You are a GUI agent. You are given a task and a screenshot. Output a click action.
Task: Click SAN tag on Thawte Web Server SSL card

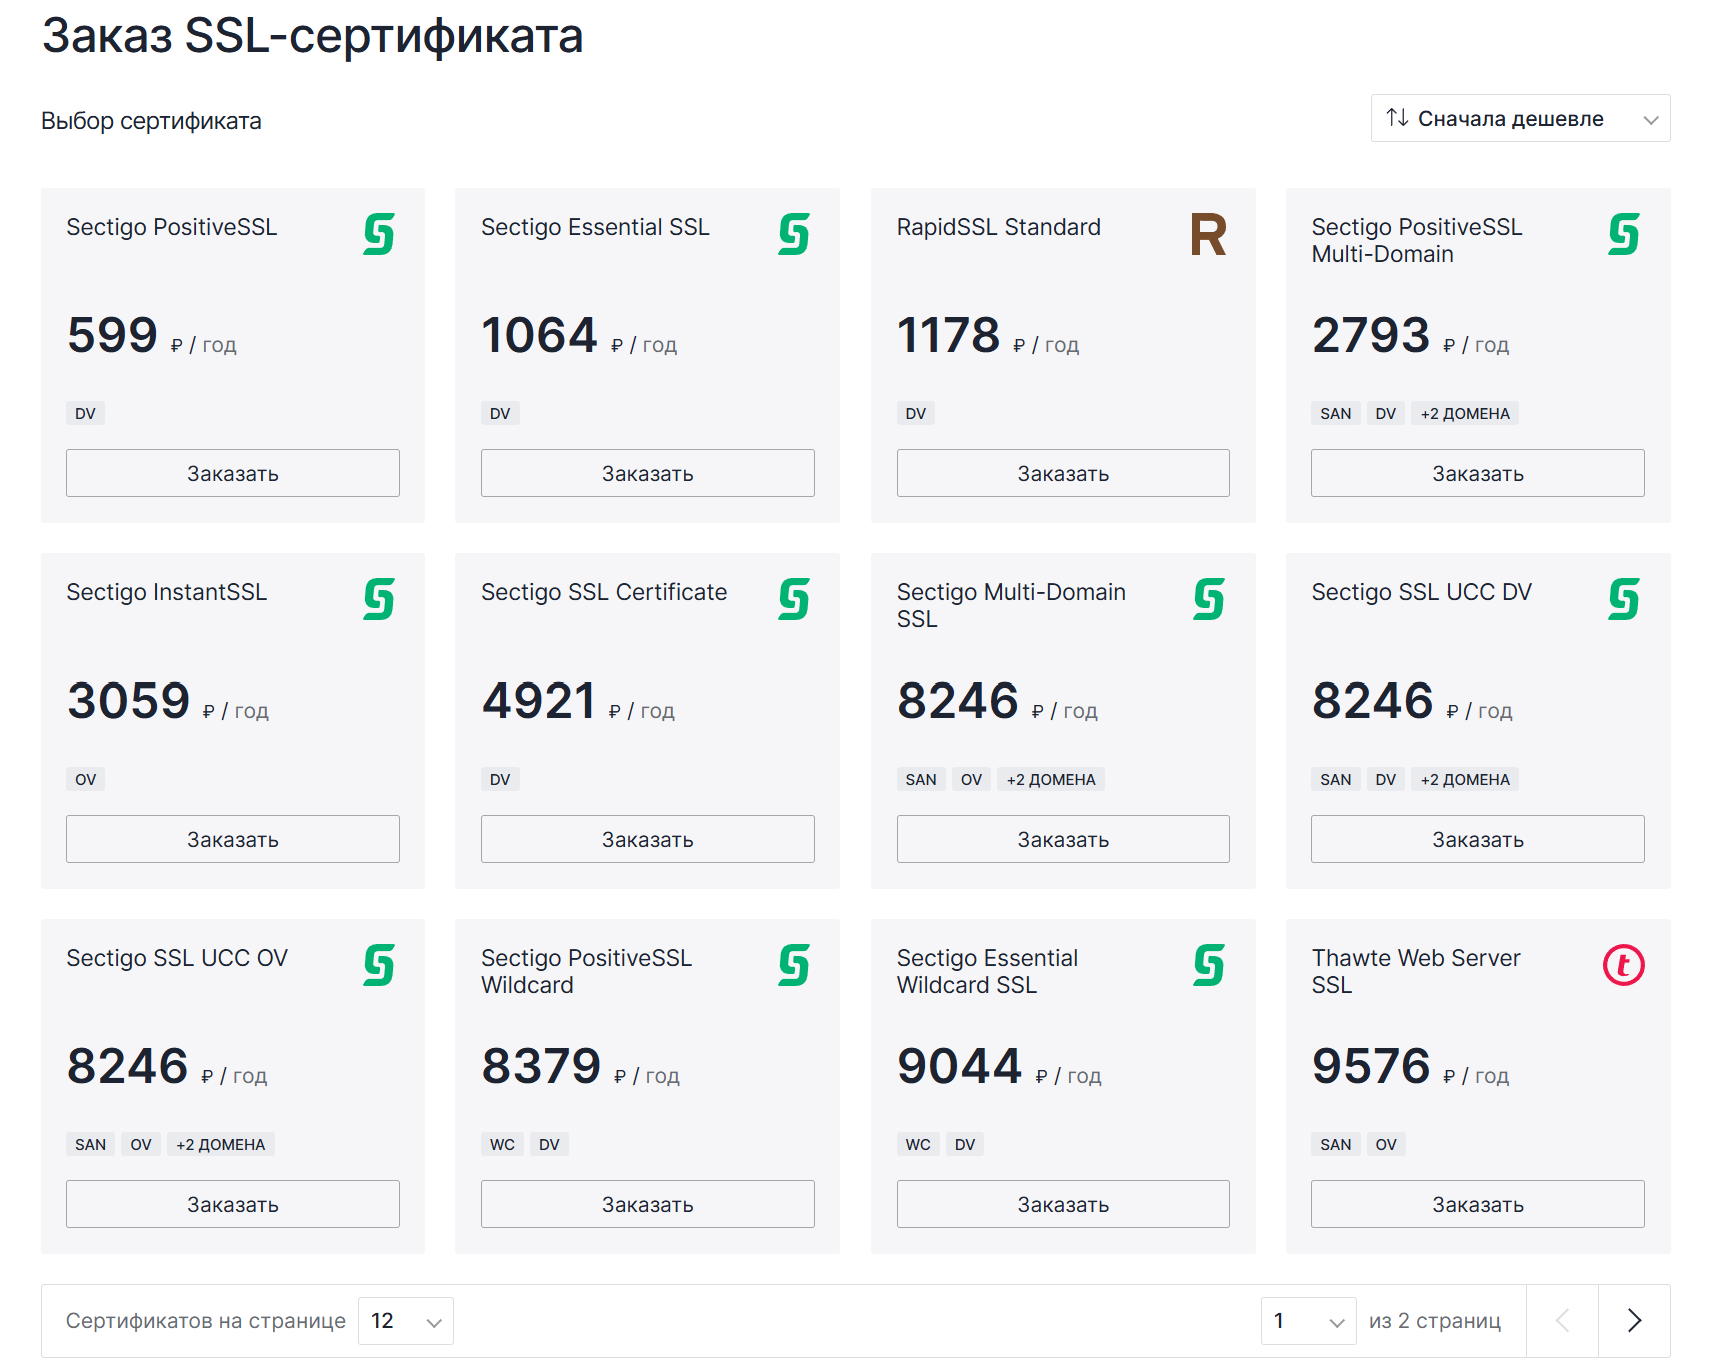pyautogui.click(x=1336, y=1144)
